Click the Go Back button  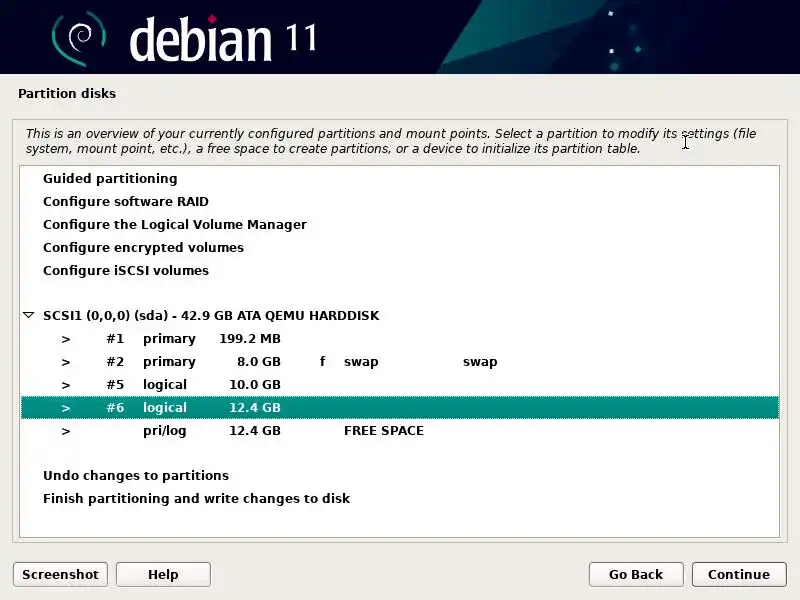coord(636,574)
